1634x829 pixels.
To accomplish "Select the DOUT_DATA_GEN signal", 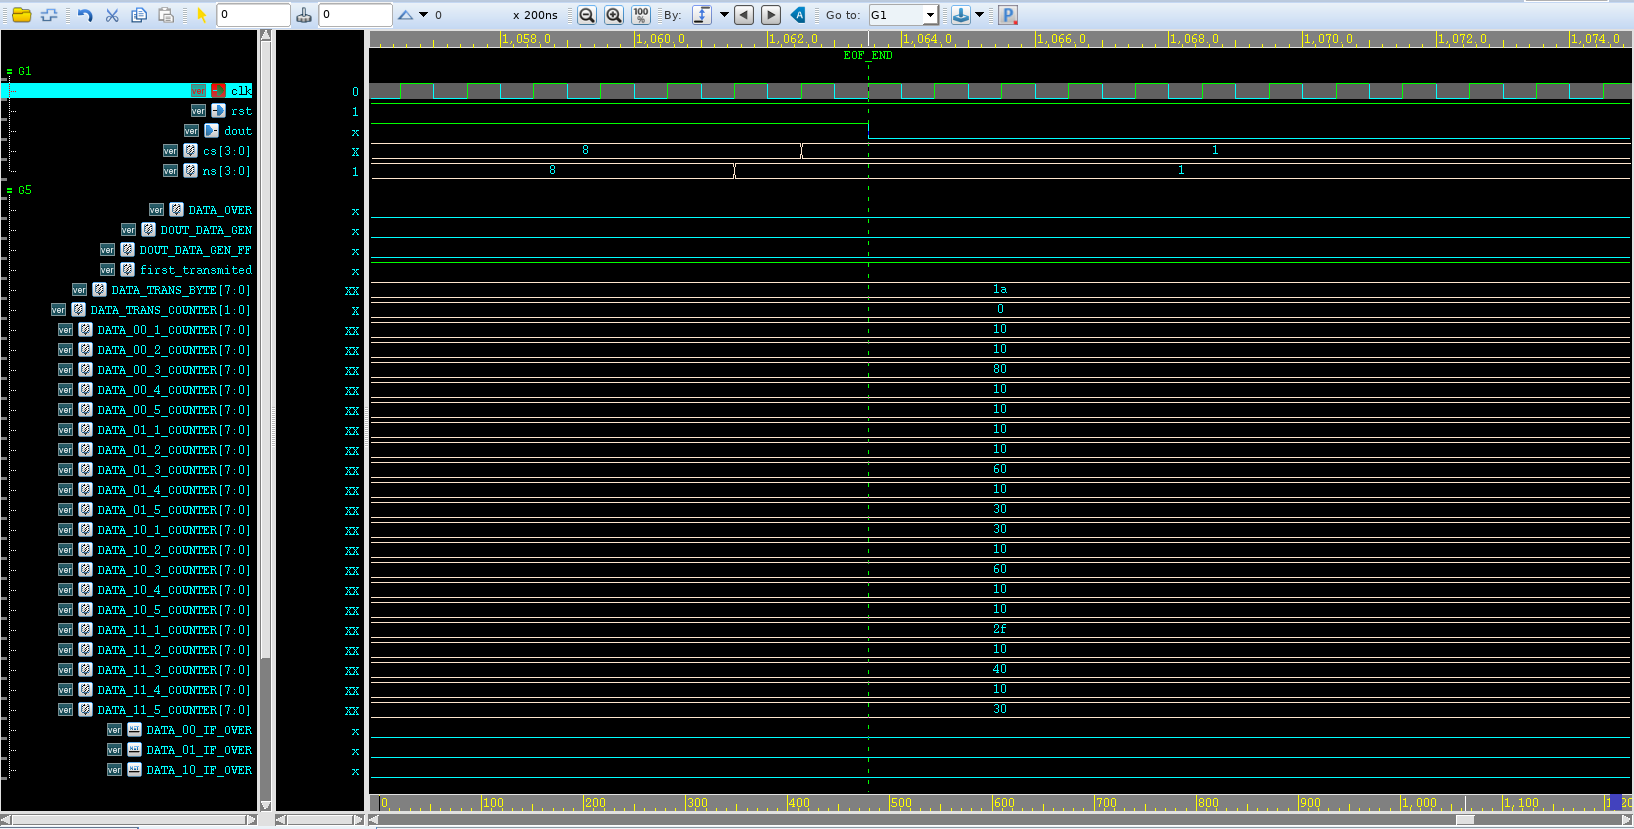I will pyautogui.click(x=206, y=230).
